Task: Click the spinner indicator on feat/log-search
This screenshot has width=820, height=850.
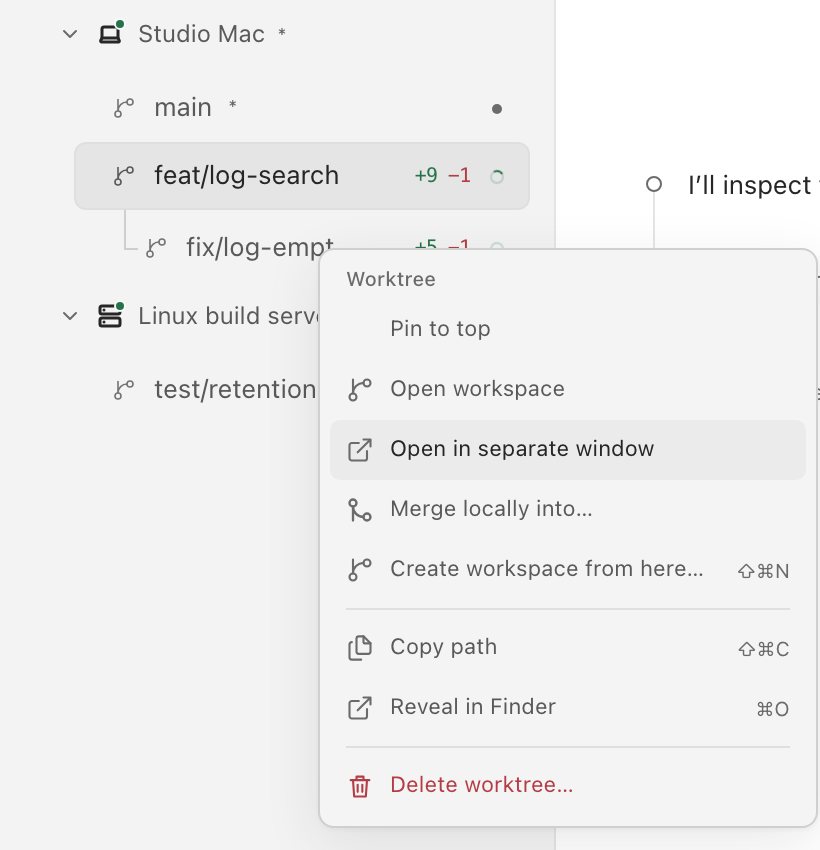Action: [x=497, y=177]
